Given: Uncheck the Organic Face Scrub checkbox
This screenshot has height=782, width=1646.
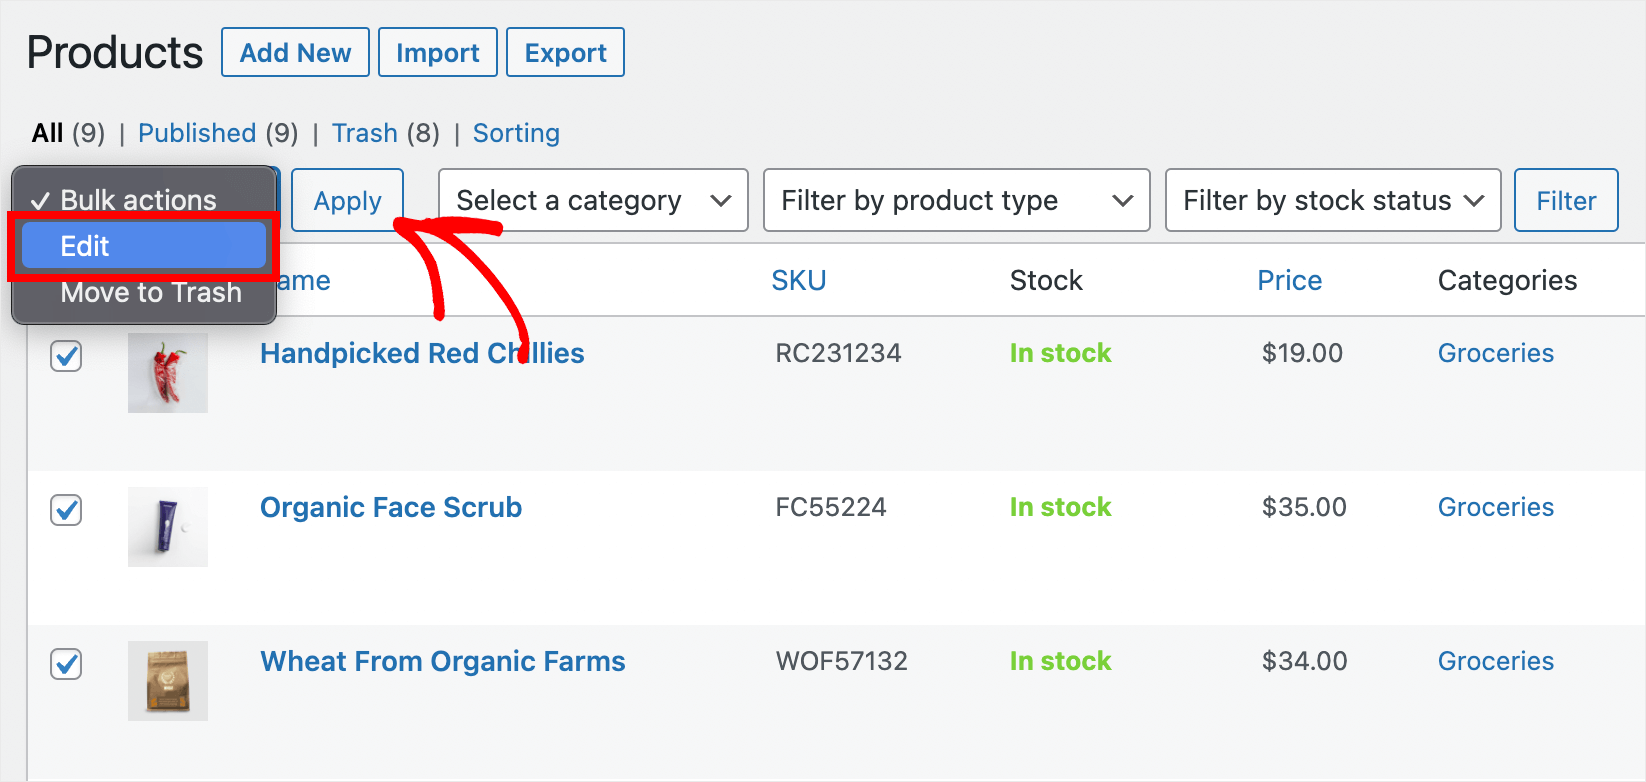Looking at the screenshot, I should point(66,510).
